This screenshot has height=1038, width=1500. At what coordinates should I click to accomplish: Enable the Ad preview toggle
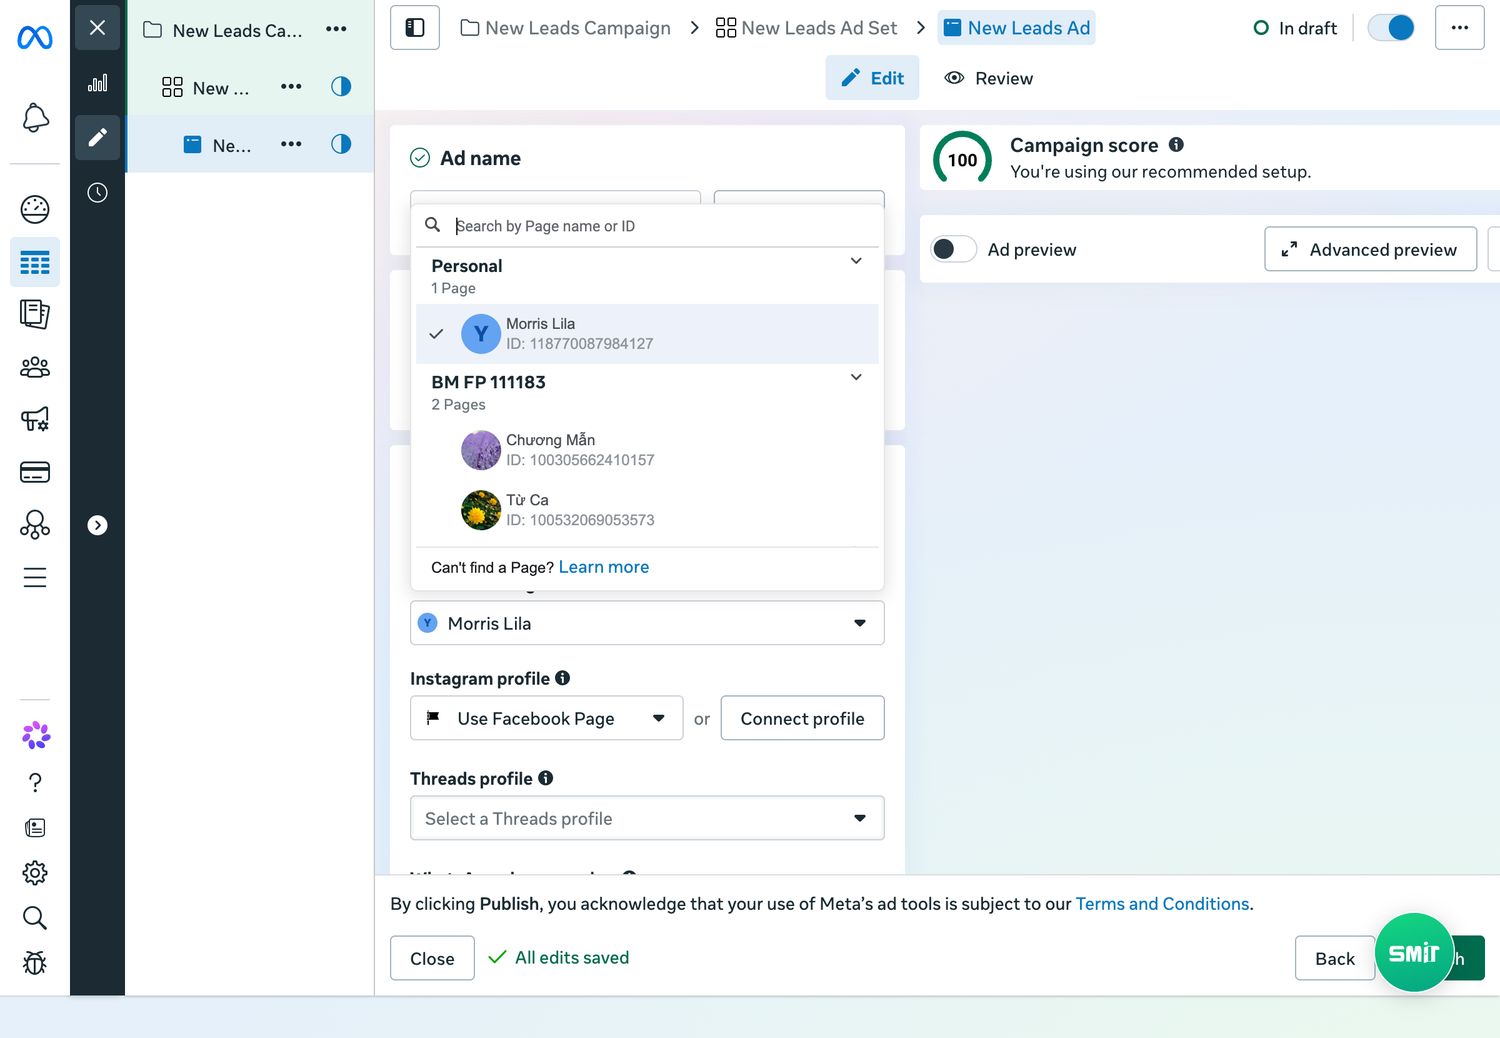pos(953,249)
